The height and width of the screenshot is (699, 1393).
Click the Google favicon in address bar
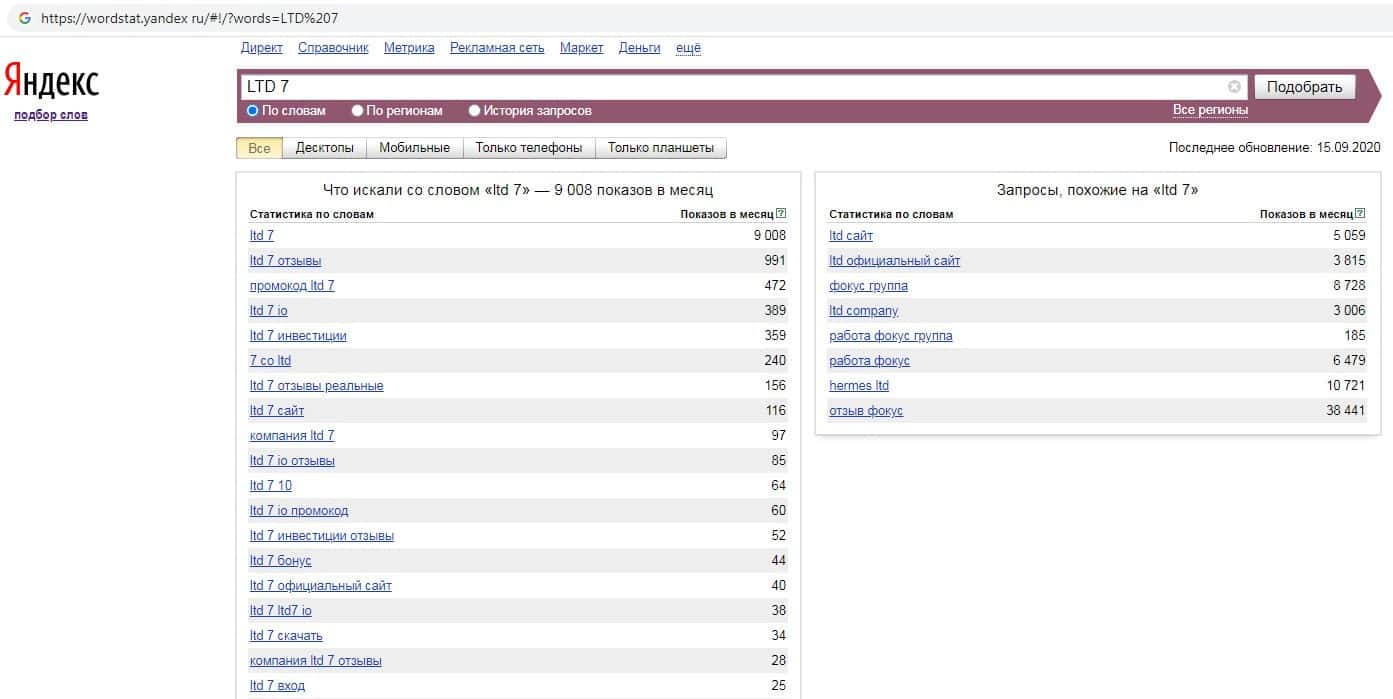[x=25, y=18]
